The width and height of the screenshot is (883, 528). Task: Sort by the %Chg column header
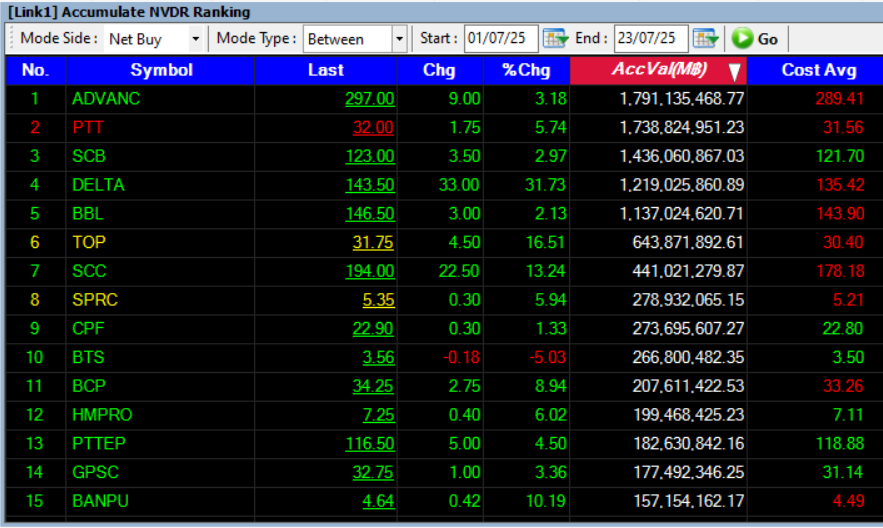[527, 70]
